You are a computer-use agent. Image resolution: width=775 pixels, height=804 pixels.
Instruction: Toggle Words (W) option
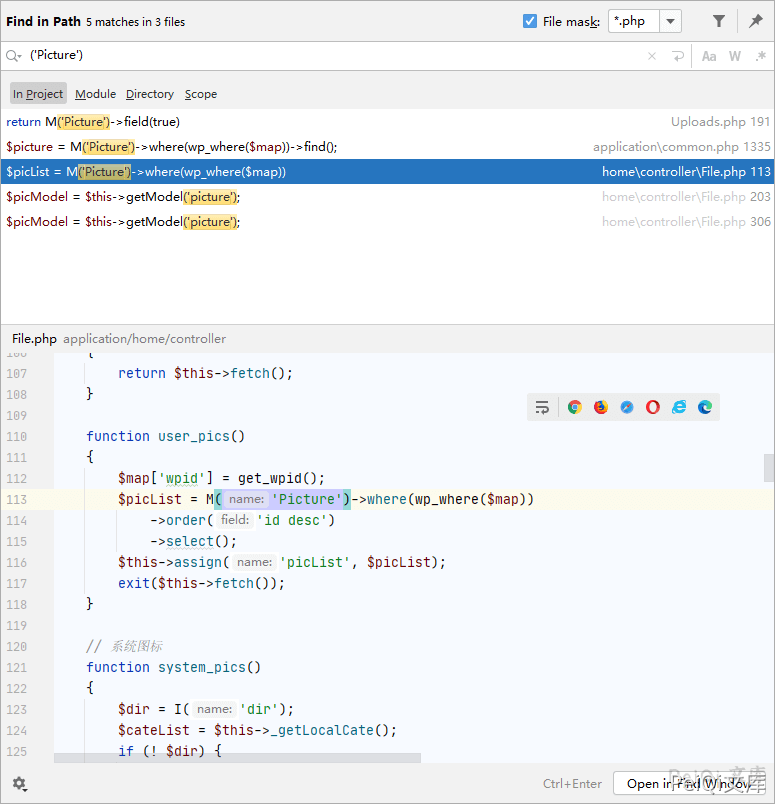pyautogui.click(x=735, y=56)
